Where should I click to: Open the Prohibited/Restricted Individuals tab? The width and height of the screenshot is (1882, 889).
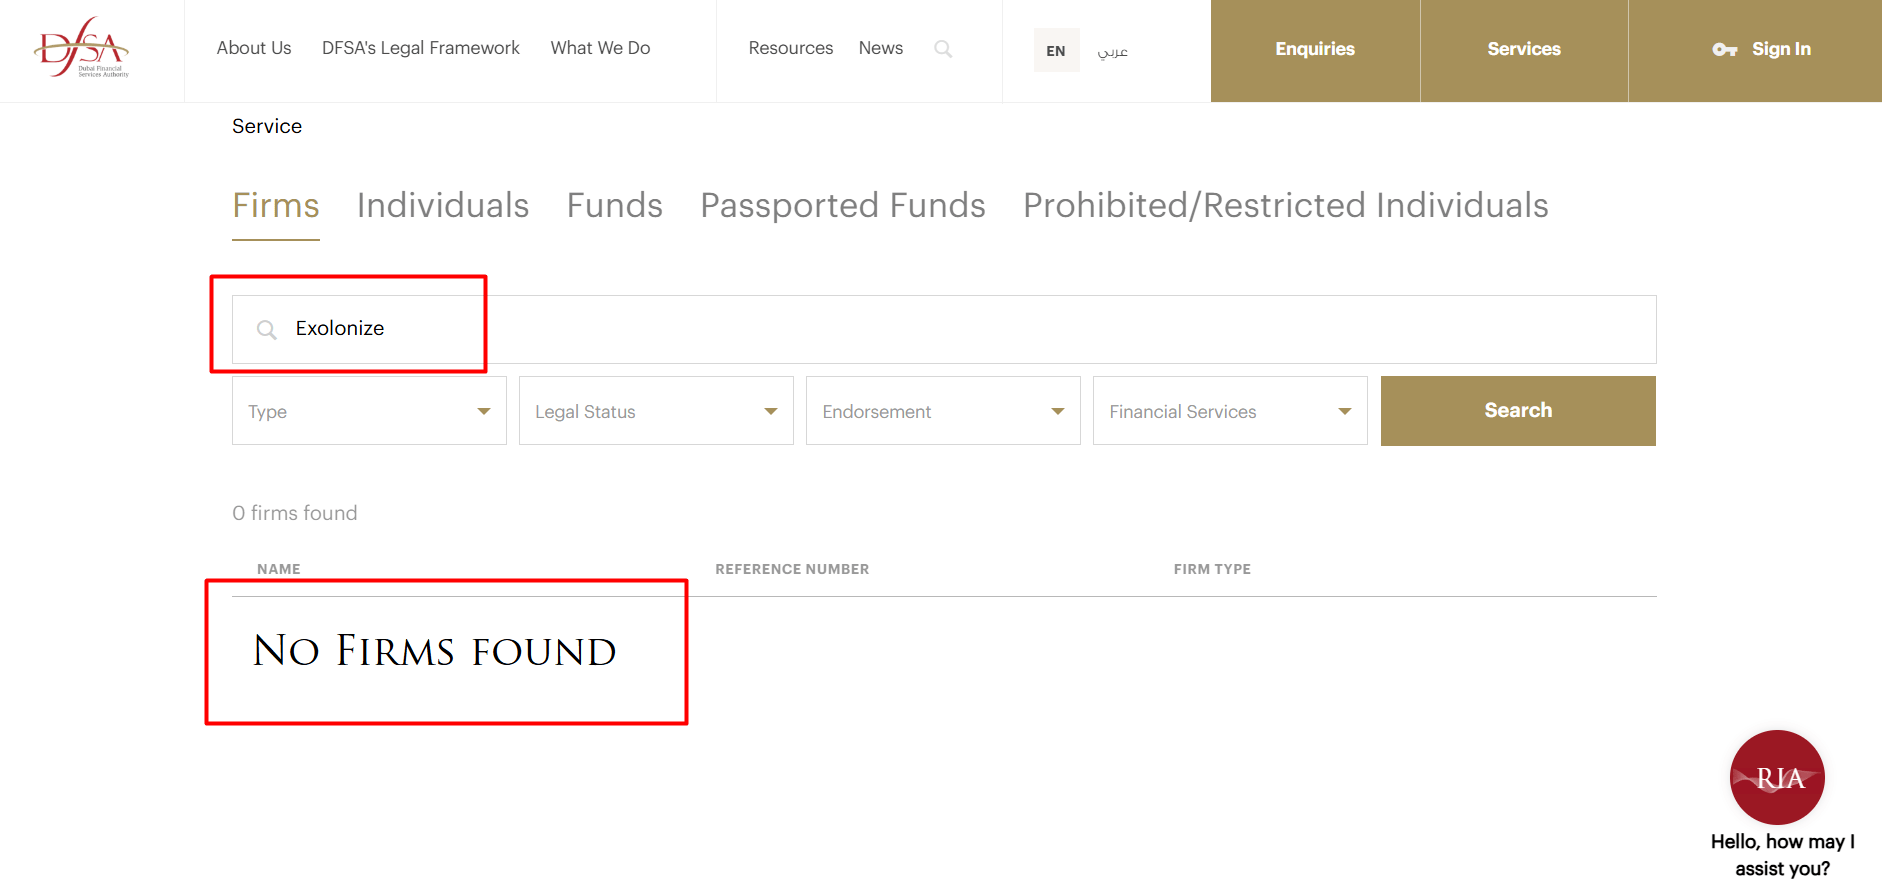coord(1285,206)
